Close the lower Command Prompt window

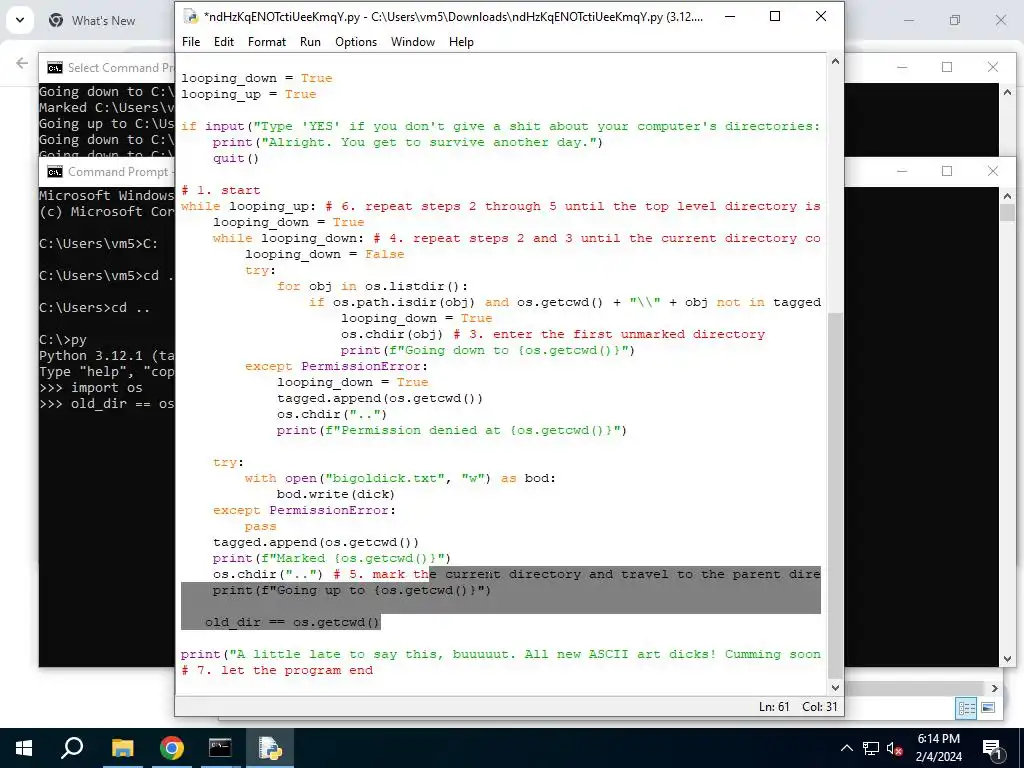[993, 171]
